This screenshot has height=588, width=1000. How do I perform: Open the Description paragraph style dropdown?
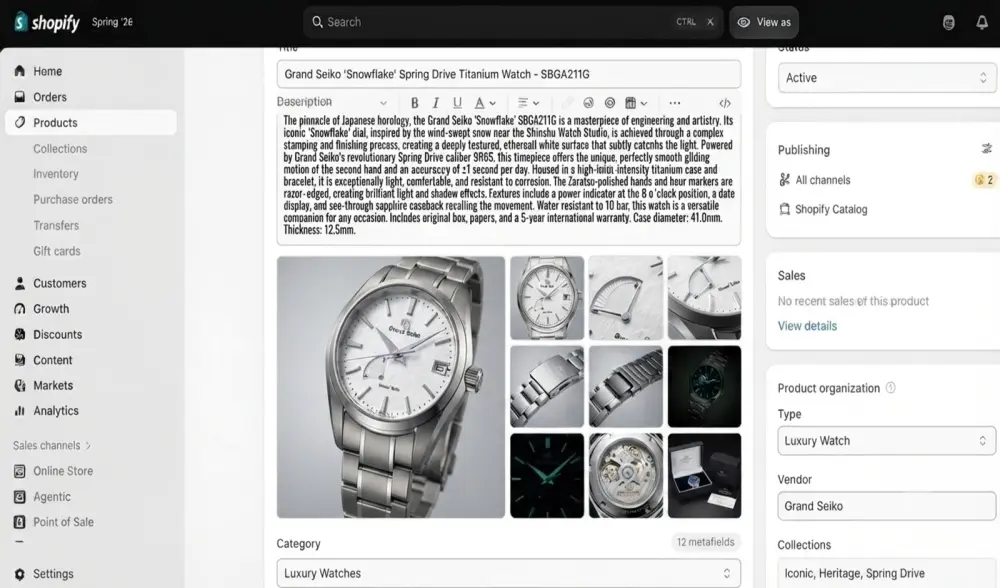tap(332, 102)
